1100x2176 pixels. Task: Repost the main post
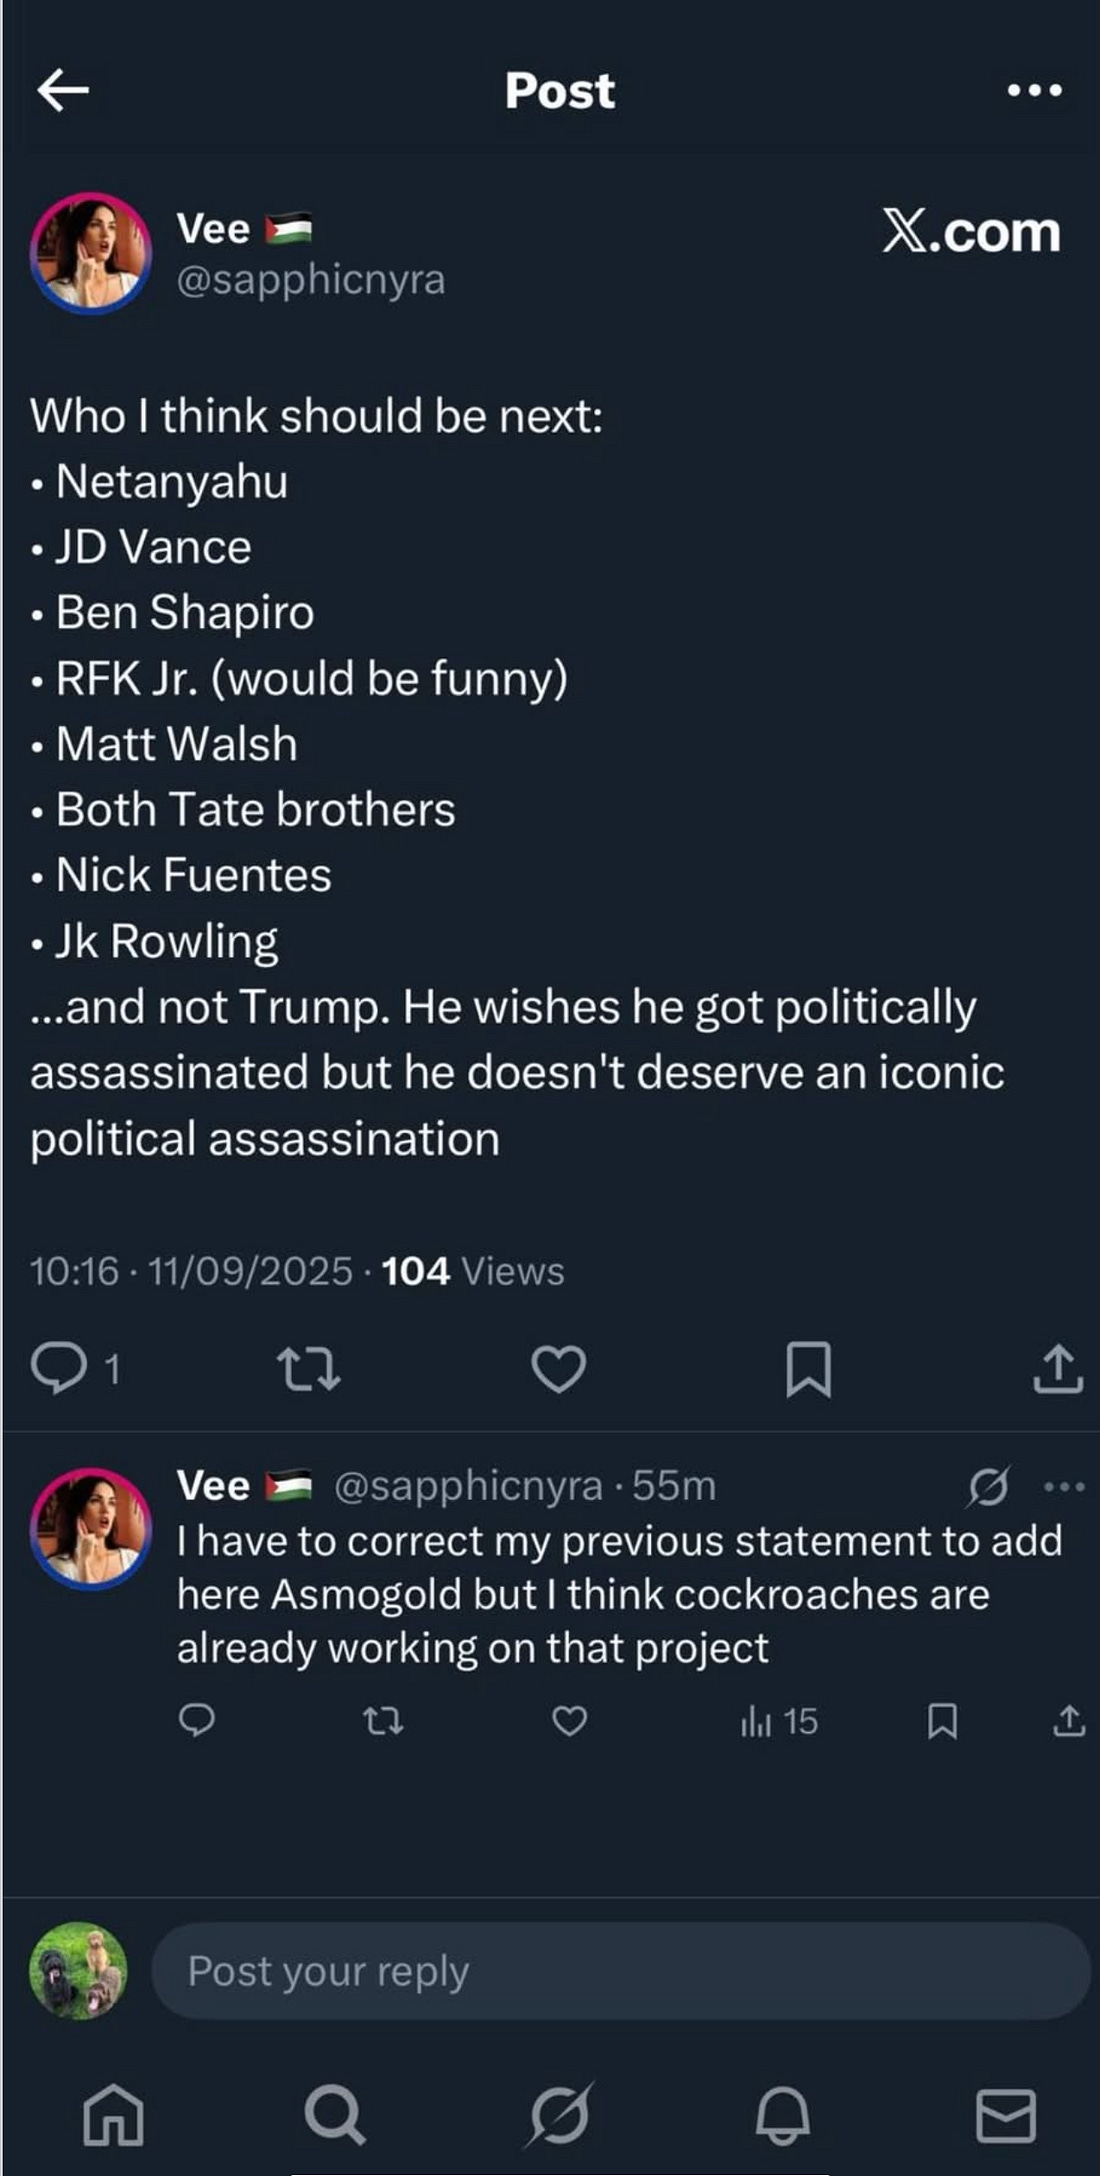tap(308, 1369)
